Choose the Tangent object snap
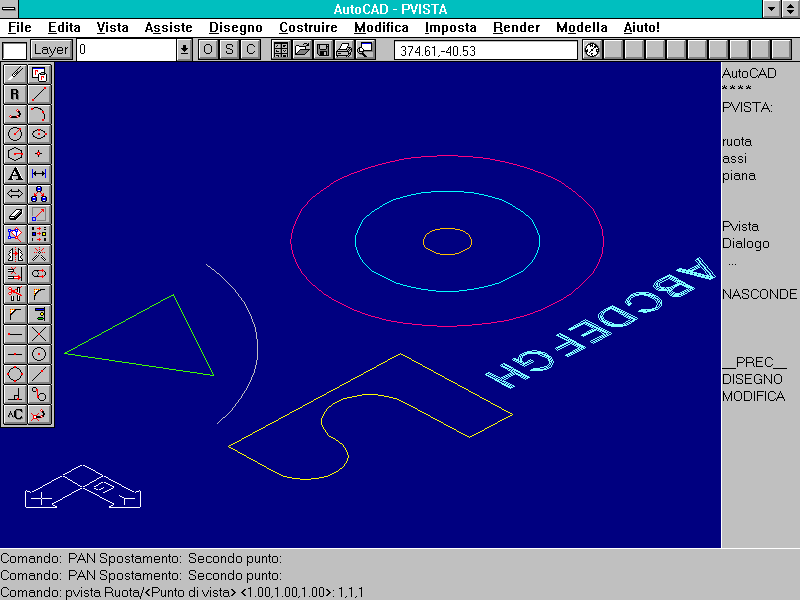This screenshot has width=800, height=600. [x=39, y=394]
